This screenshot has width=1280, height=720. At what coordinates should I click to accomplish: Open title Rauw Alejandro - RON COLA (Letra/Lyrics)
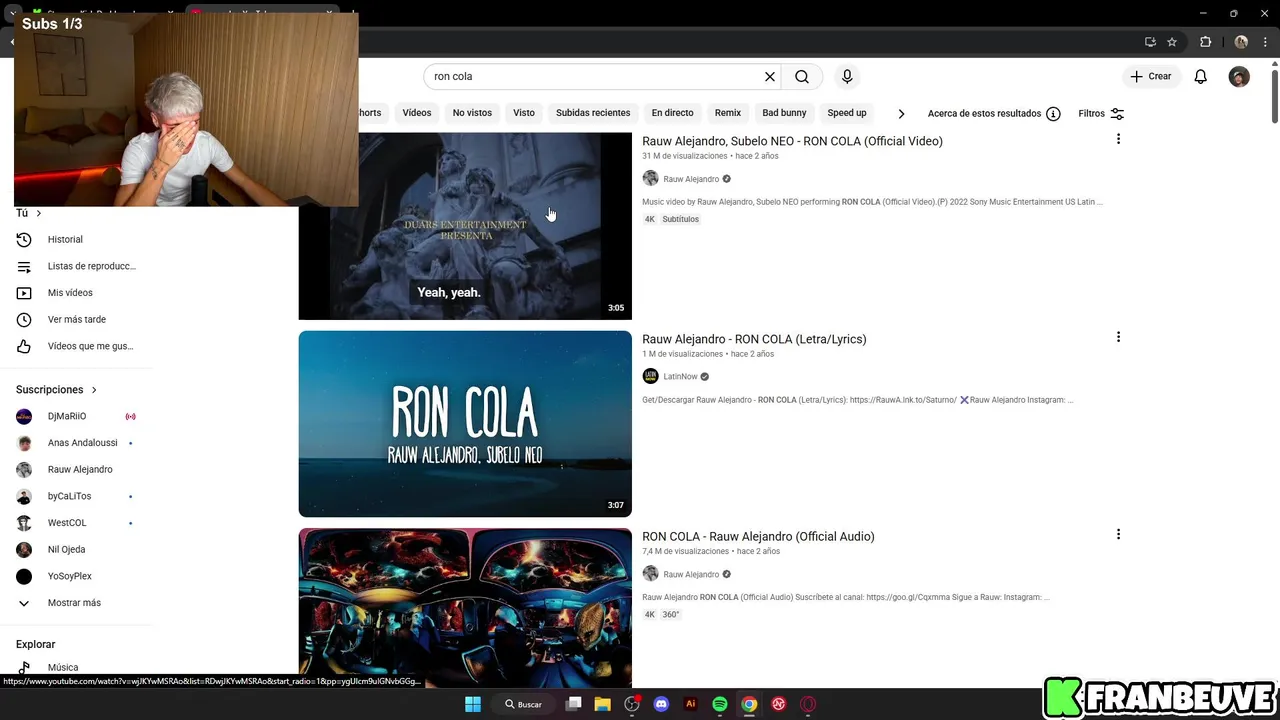[754, 339]
